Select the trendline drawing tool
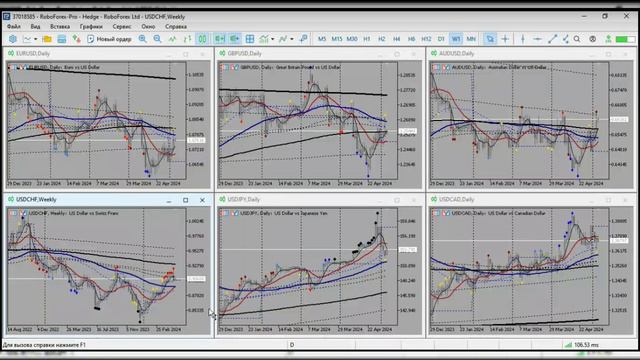 [552, 39]
